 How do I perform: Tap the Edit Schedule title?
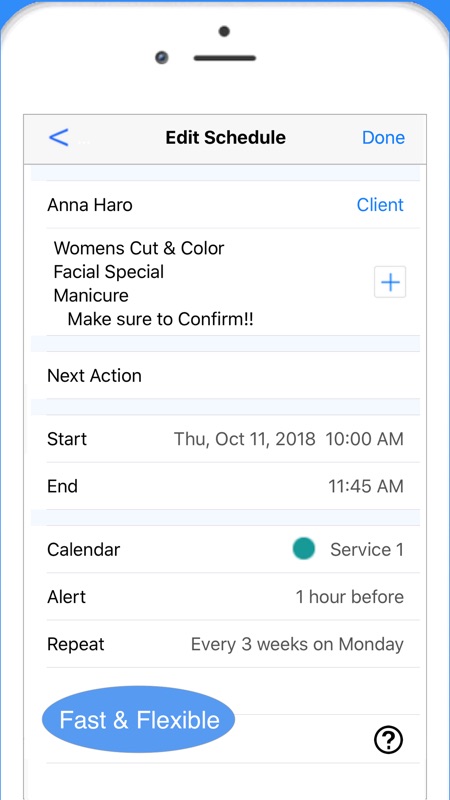pyautogui.click(x=226, y=137)
